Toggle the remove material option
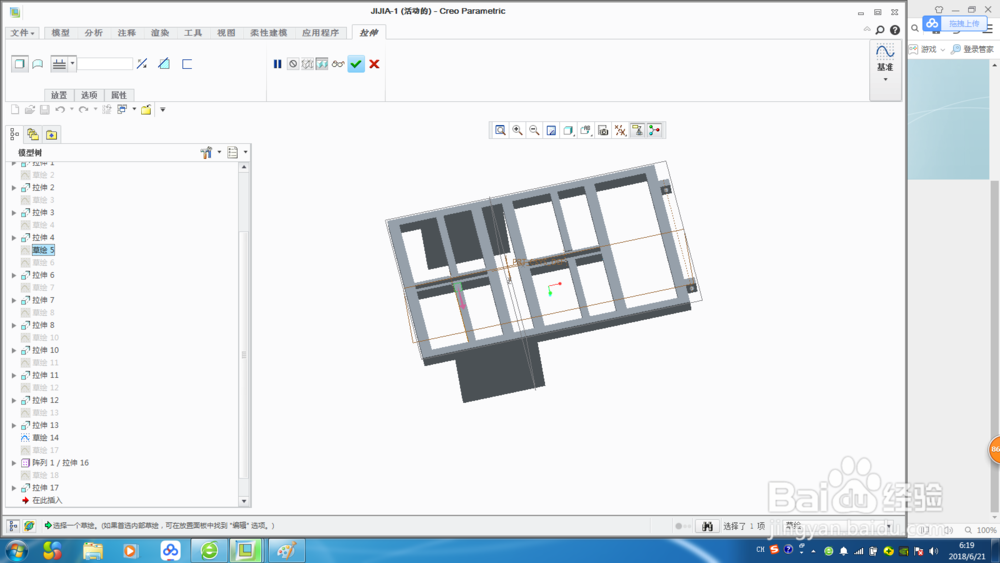The image size is (1000, 563). point(164,64)
